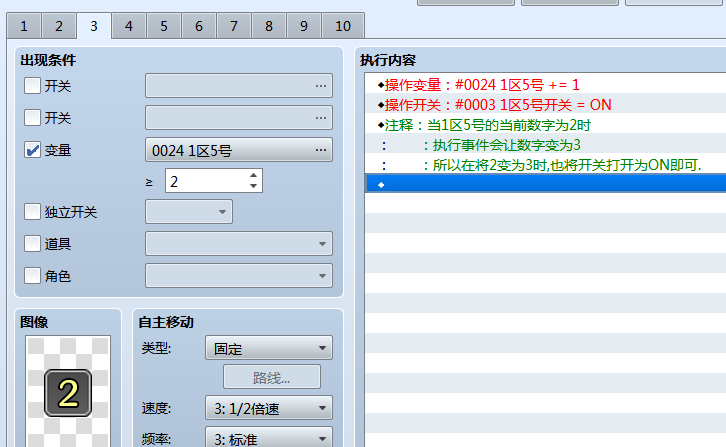The height and width of the screenshot is (447, 726).
Task: Open movement 类型 dropdown set to 固定
Action: tap(269, 348)
